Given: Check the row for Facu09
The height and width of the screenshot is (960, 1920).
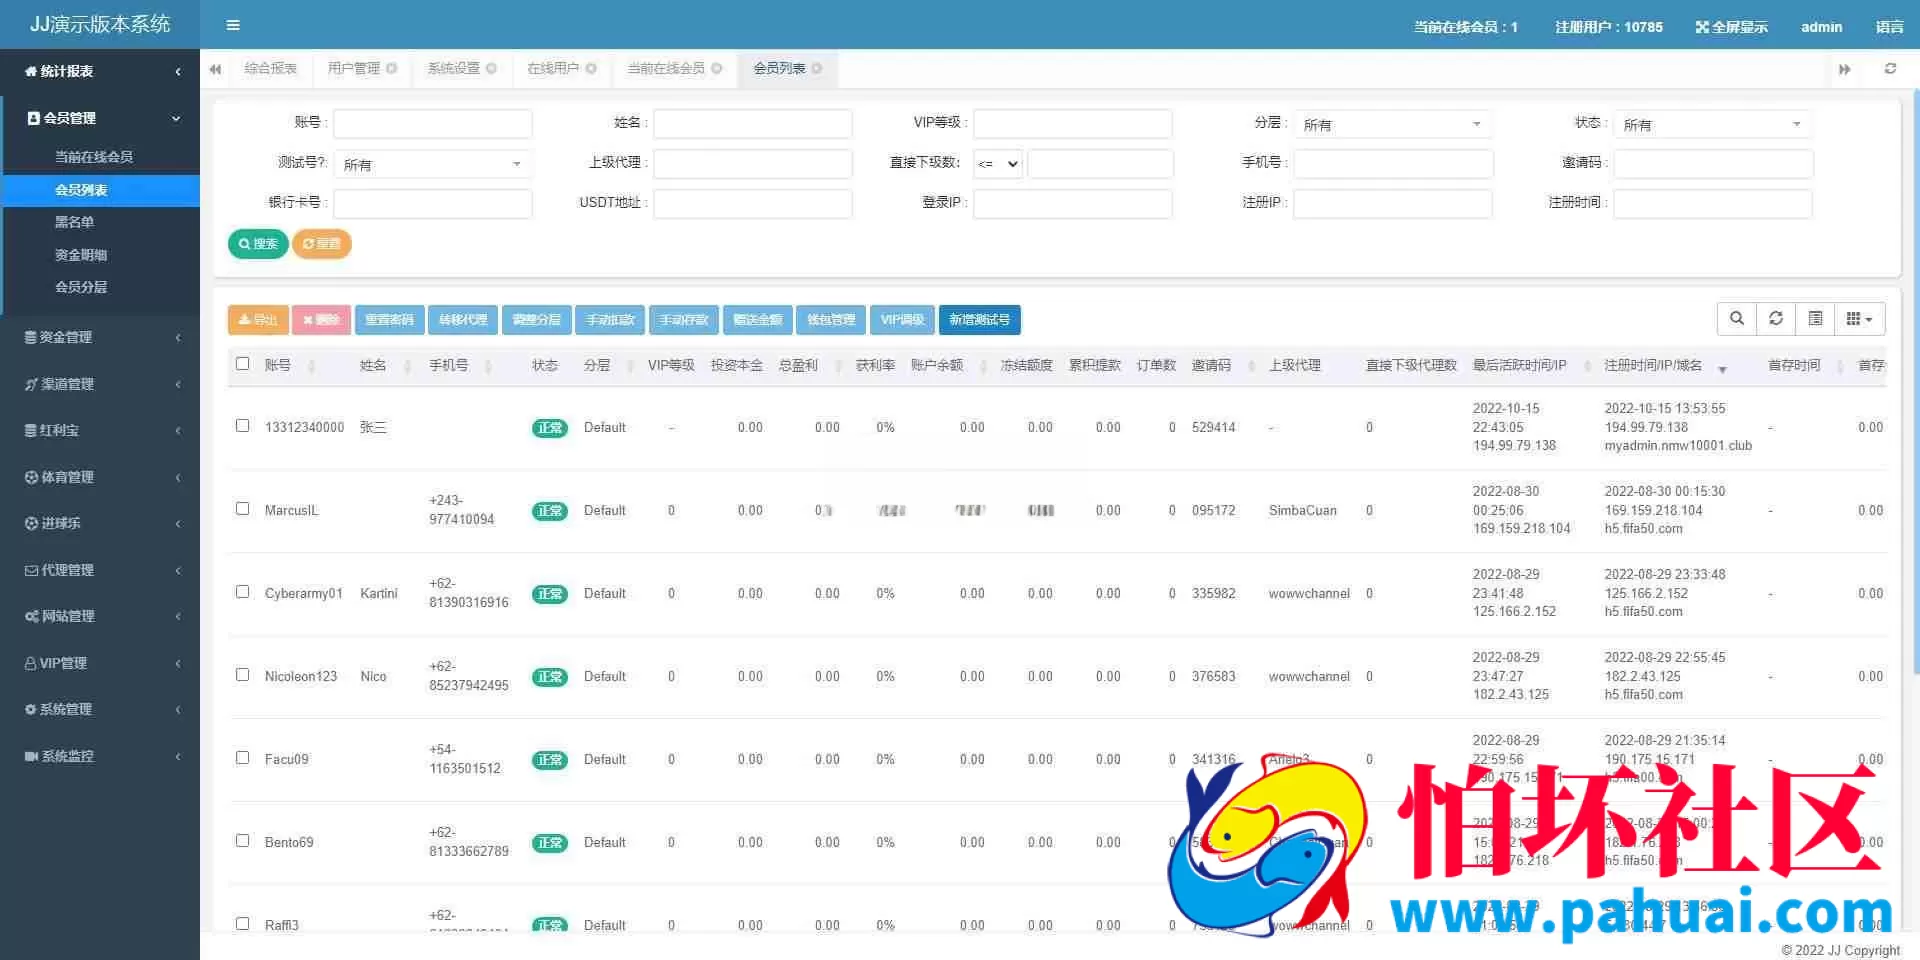Looking at the screenshot, I should (x=242, y=758).
